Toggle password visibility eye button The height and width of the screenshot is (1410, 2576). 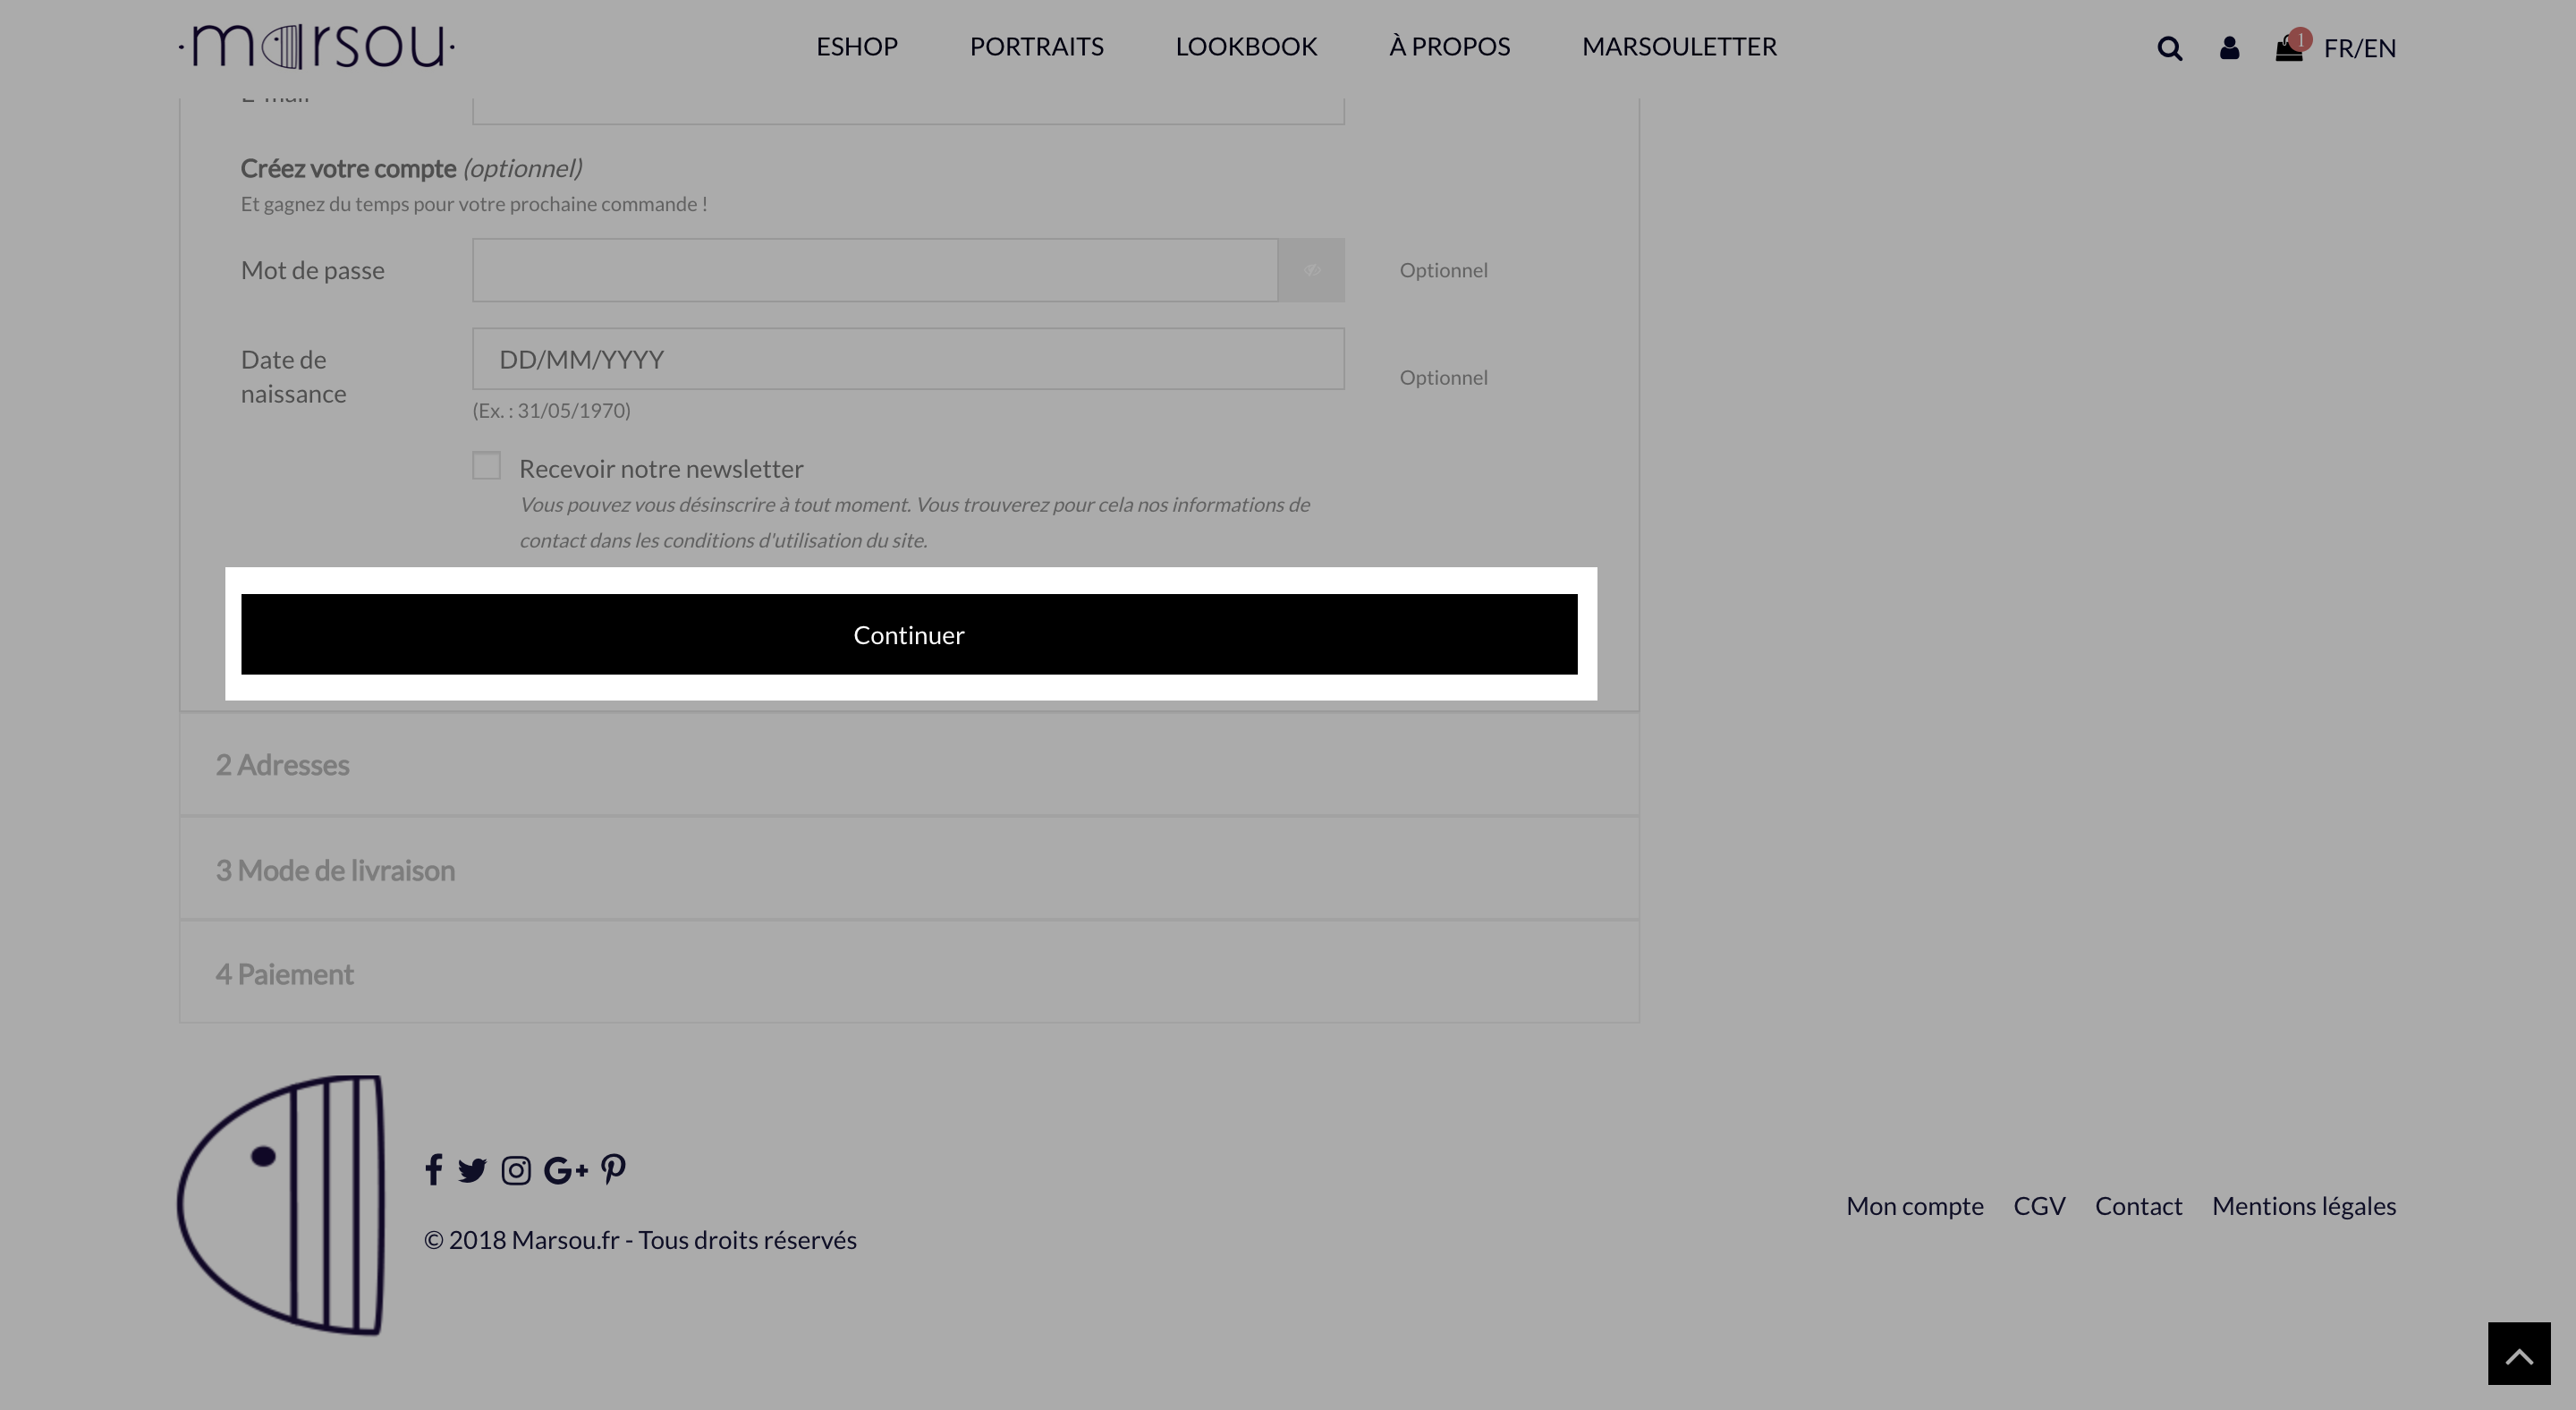(x=1311, y=270)
